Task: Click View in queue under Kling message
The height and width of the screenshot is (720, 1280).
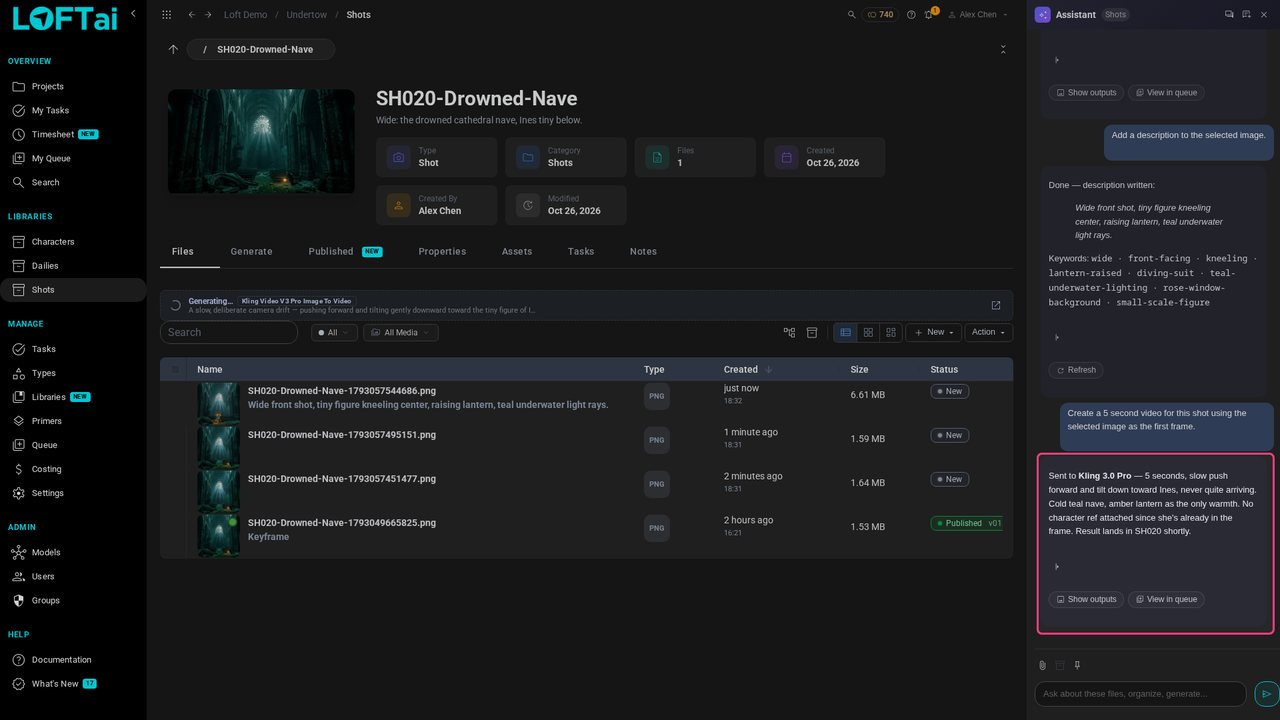Action: coord(1166,600)
